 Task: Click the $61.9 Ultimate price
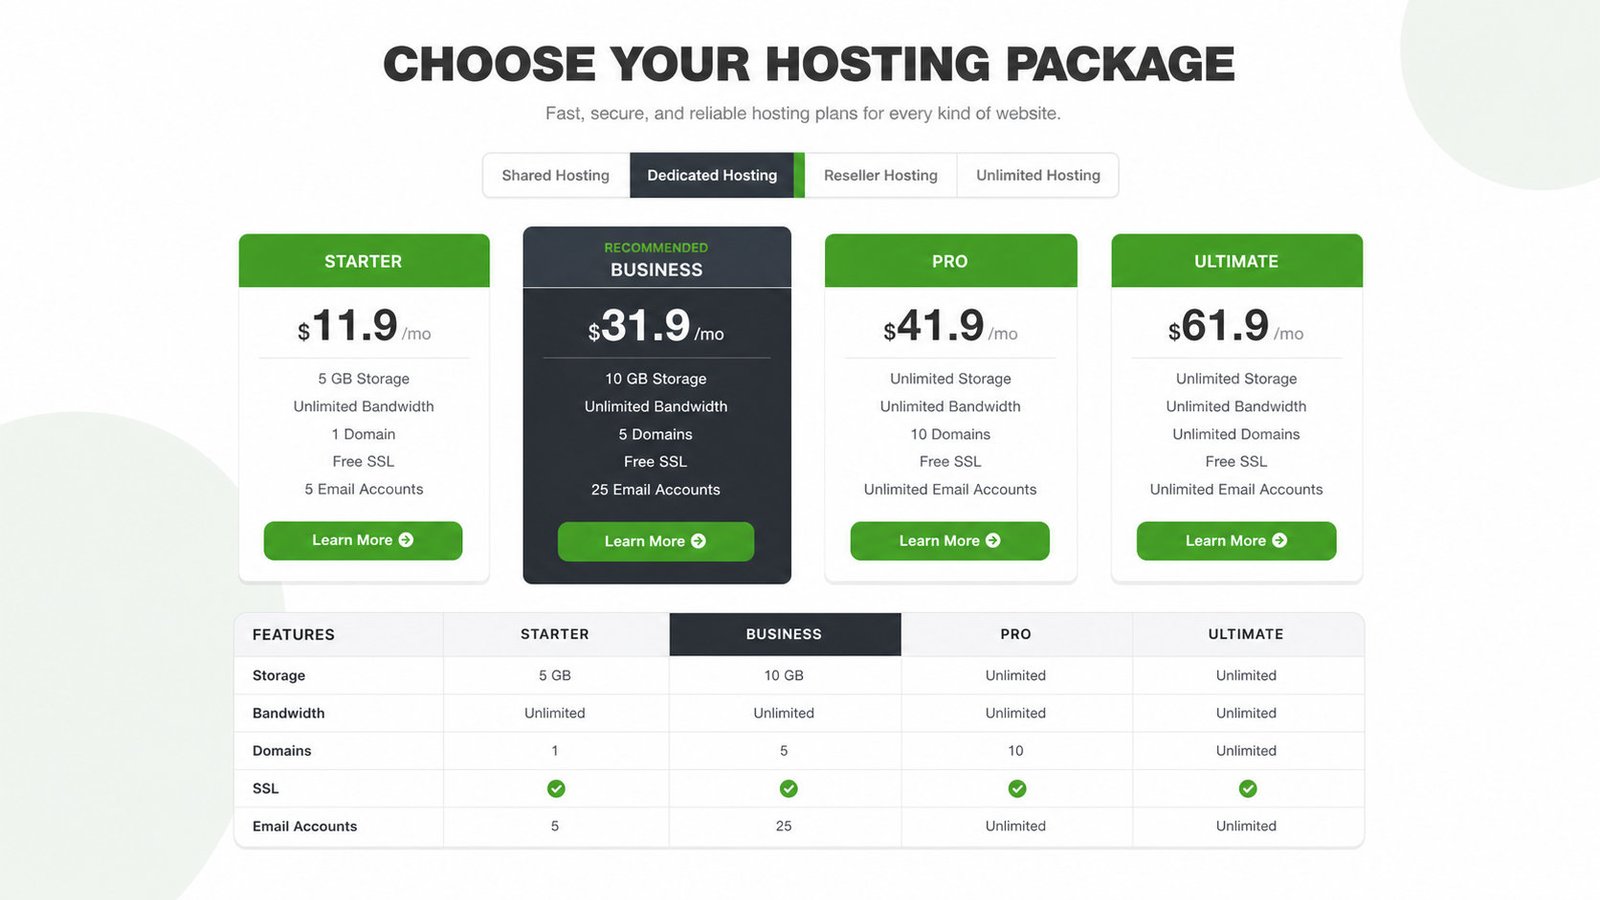(1236, 326)
